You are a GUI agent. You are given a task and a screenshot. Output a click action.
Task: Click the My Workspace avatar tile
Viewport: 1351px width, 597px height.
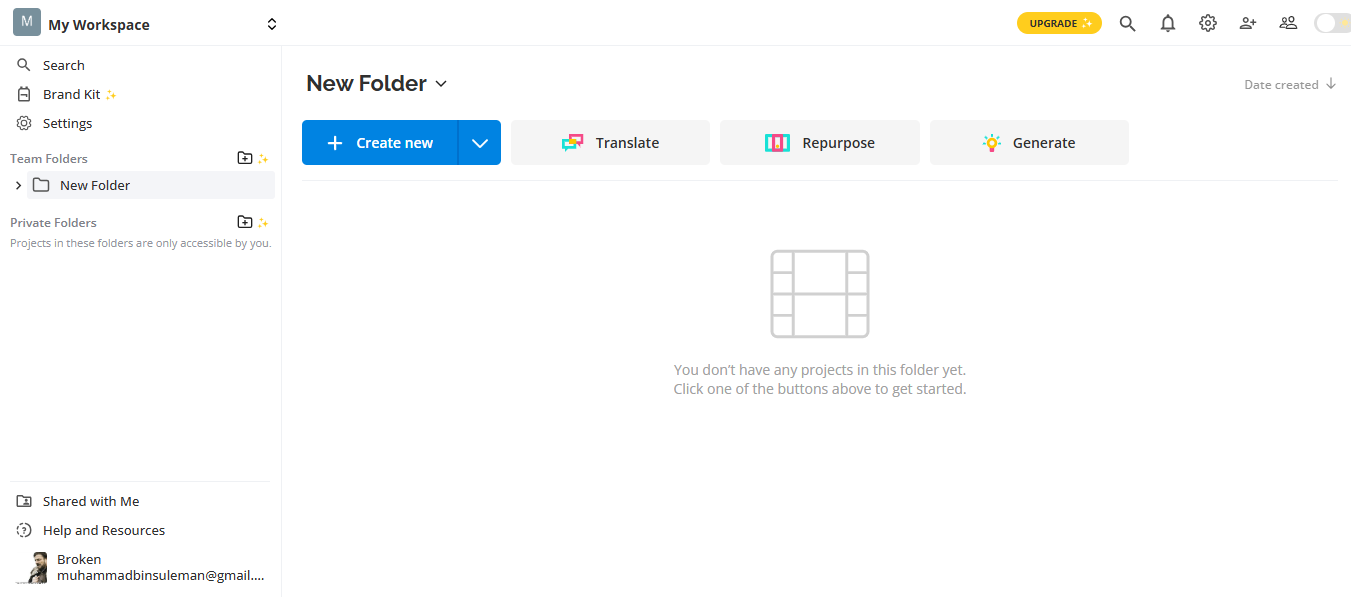tap(27, 22)
